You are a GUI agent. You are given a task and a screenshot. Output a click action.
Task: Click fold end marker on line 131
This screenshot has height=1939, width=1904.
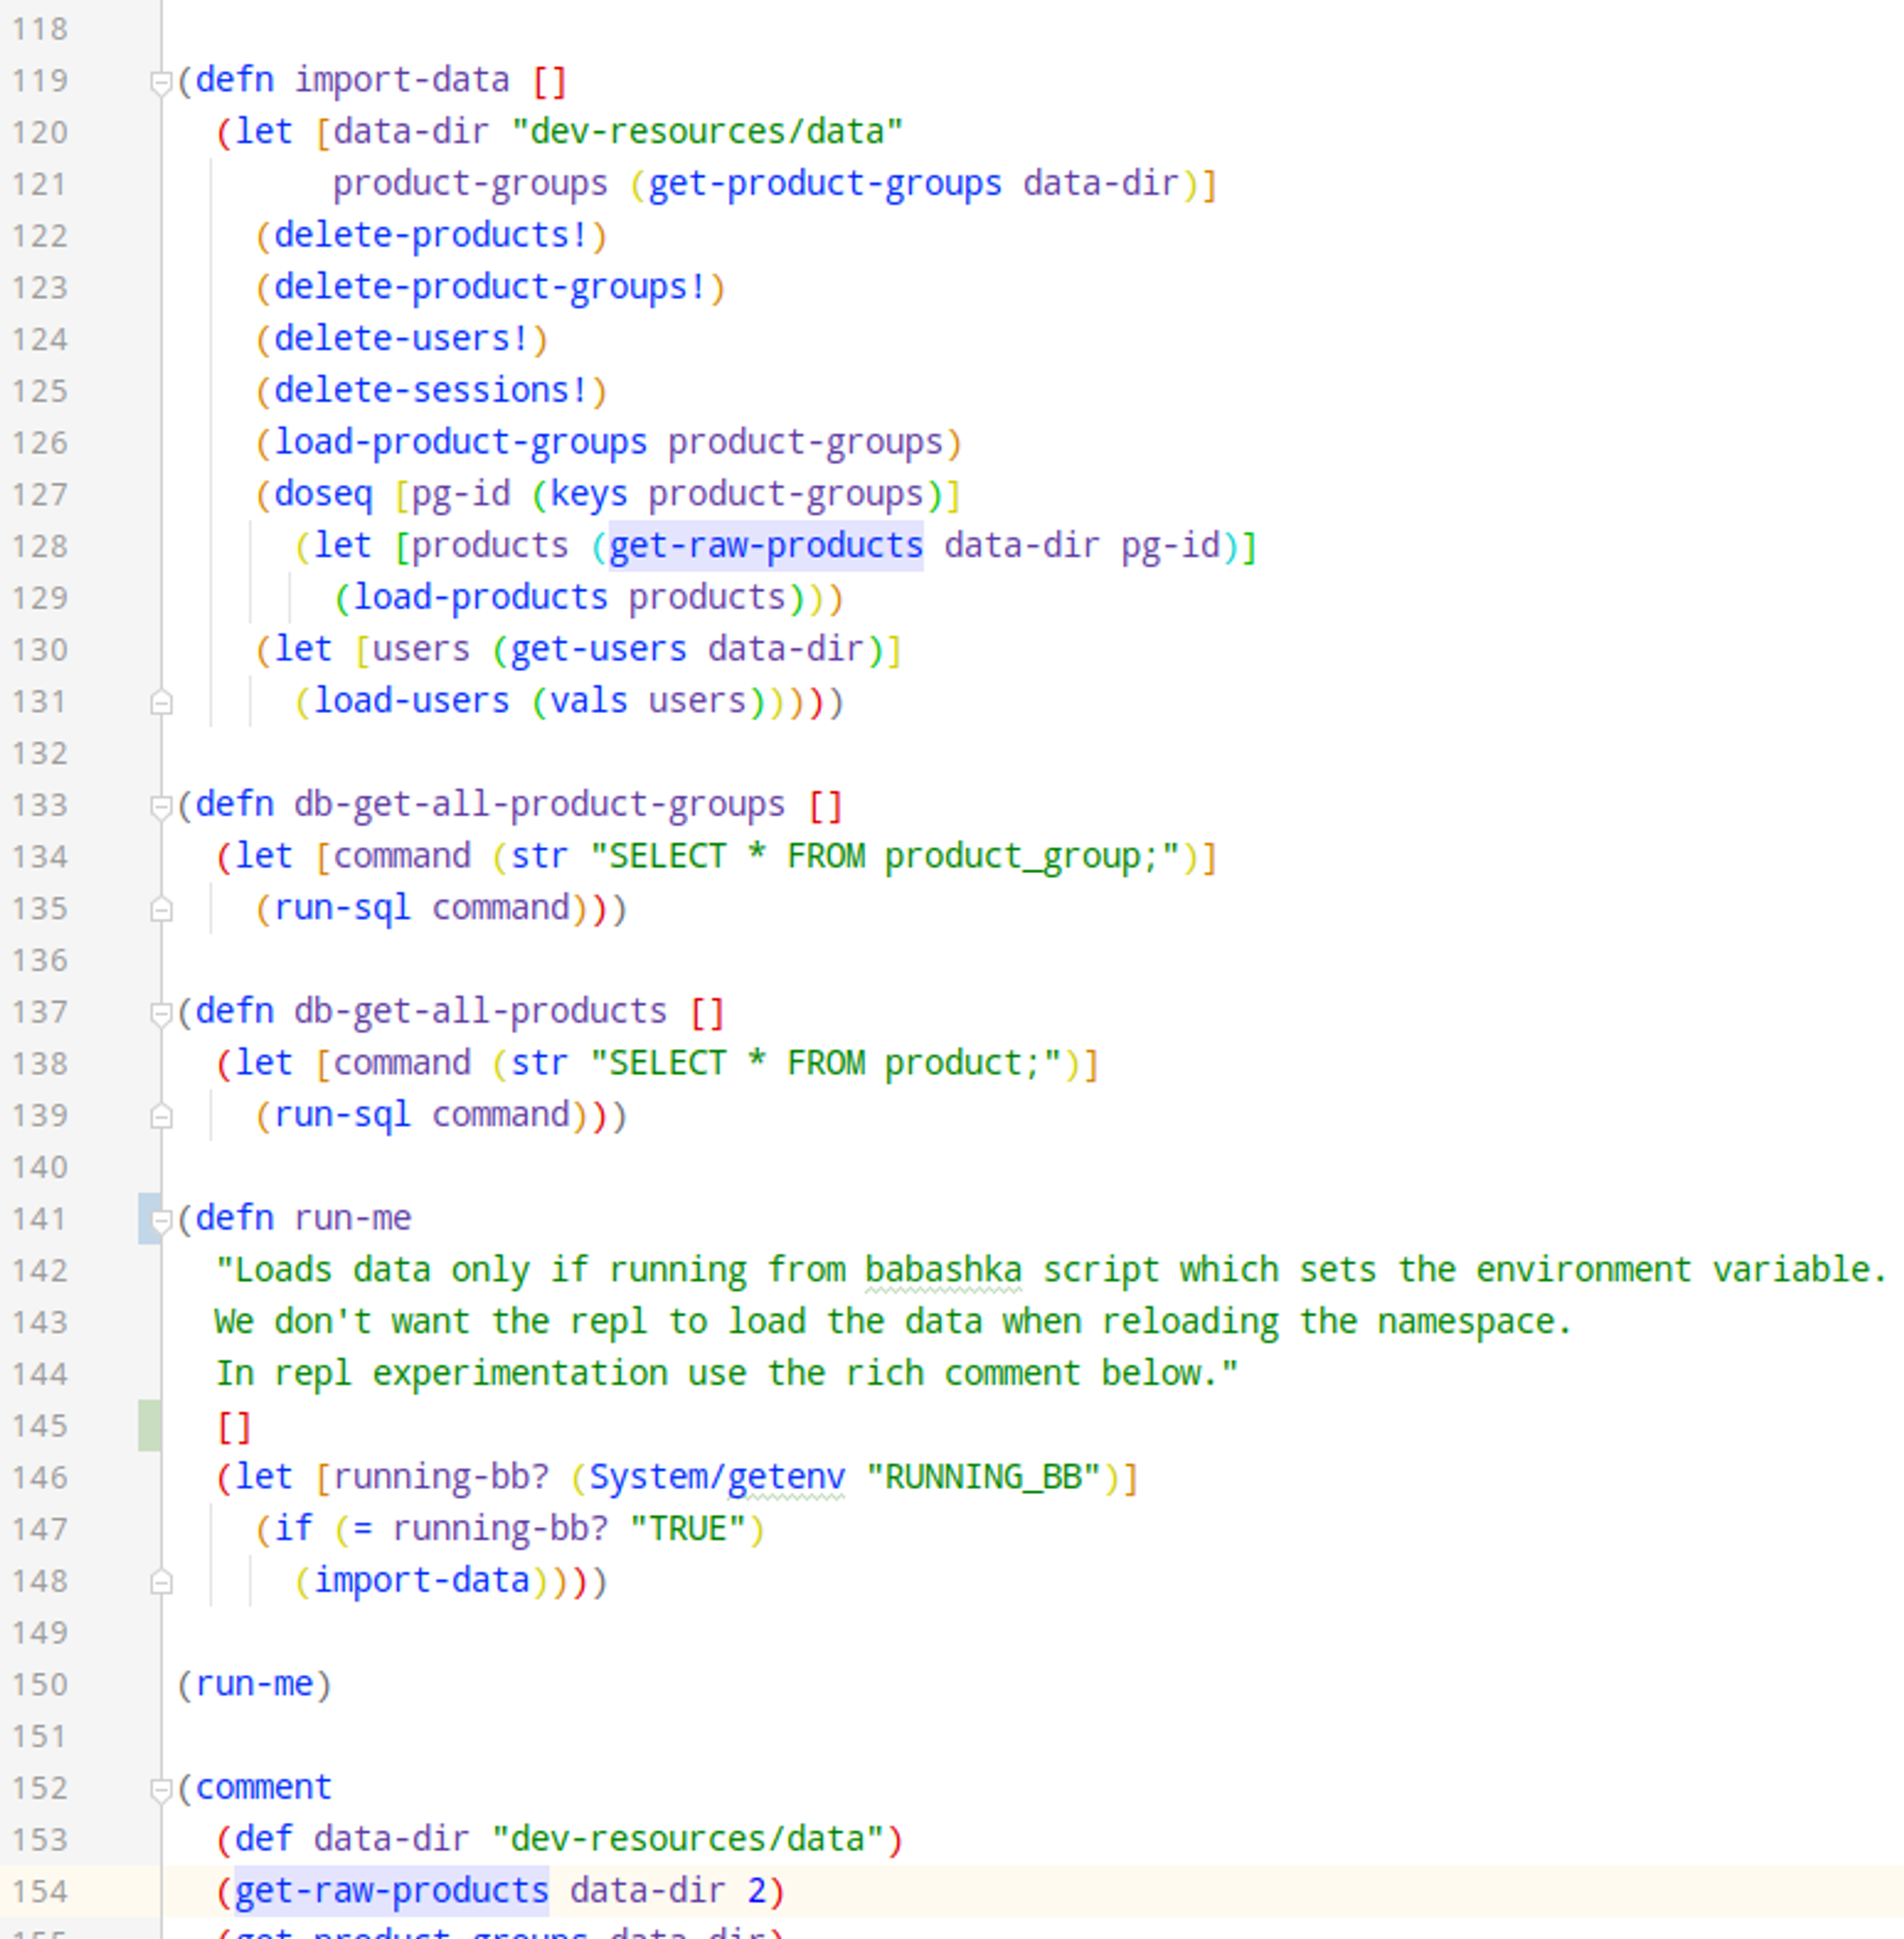pos(161,703)
